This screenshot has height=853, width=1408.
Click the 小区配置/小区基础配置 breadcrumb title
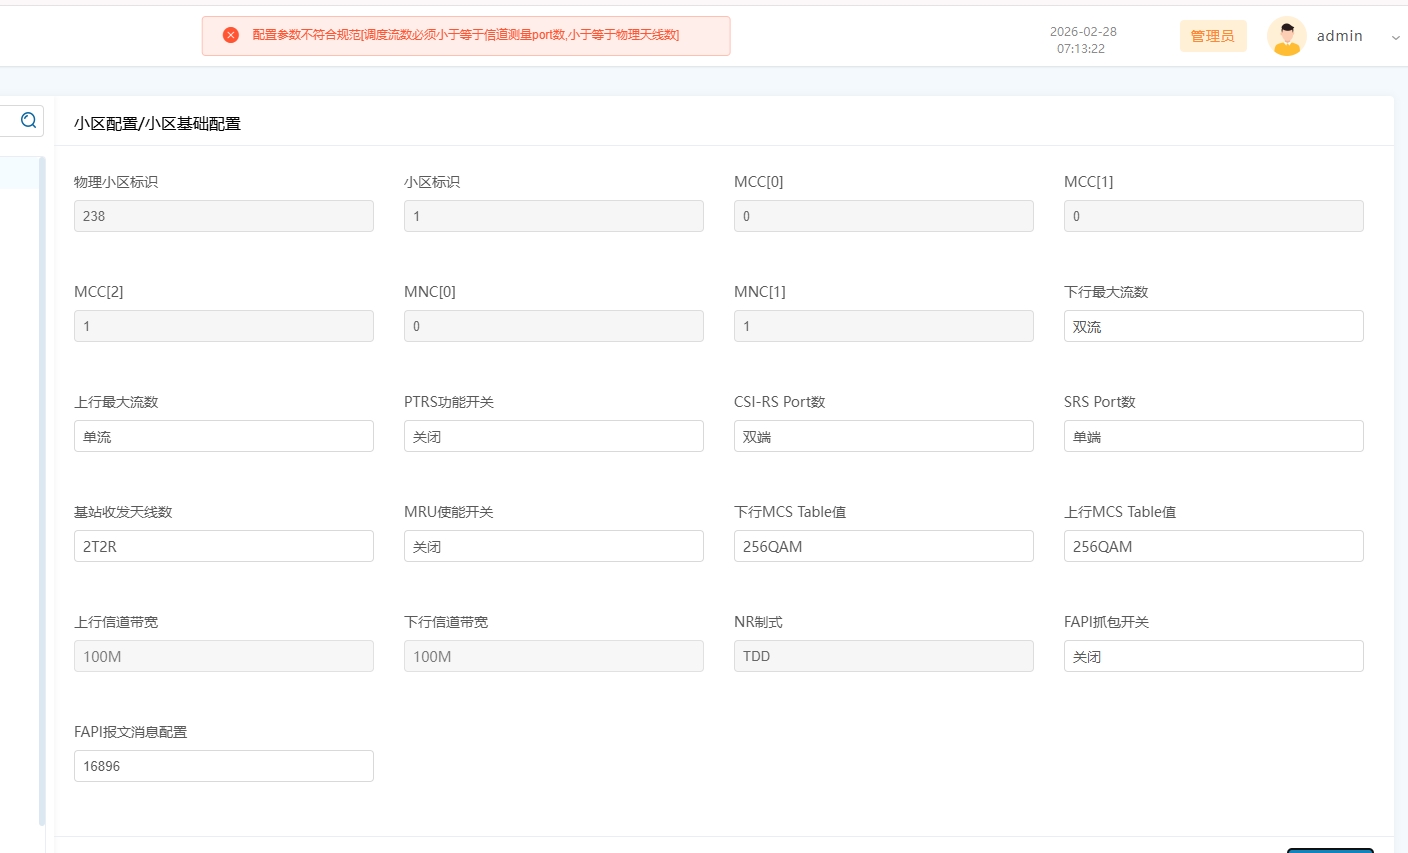pyautogui.click(x=157, y=124)
